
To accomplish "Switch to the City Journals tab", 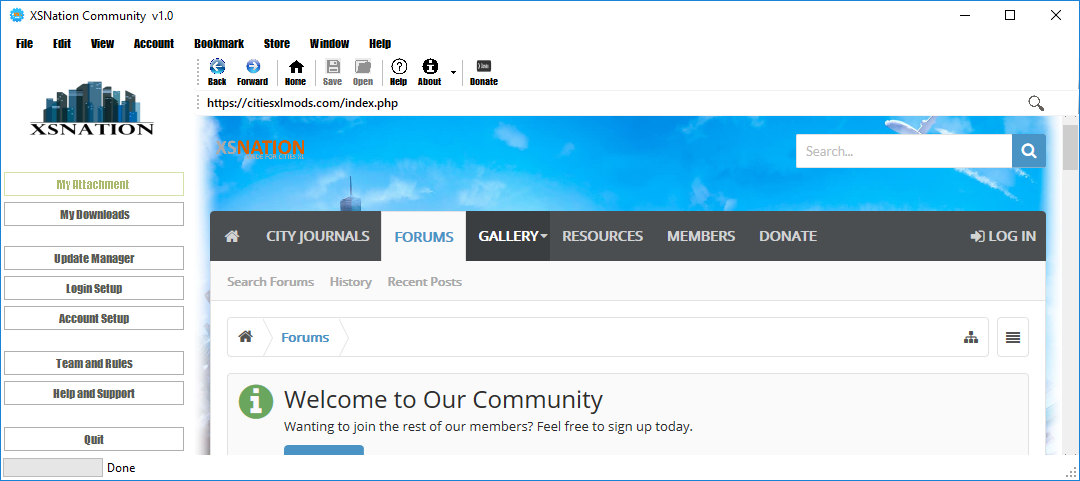I will coord(318,236).
